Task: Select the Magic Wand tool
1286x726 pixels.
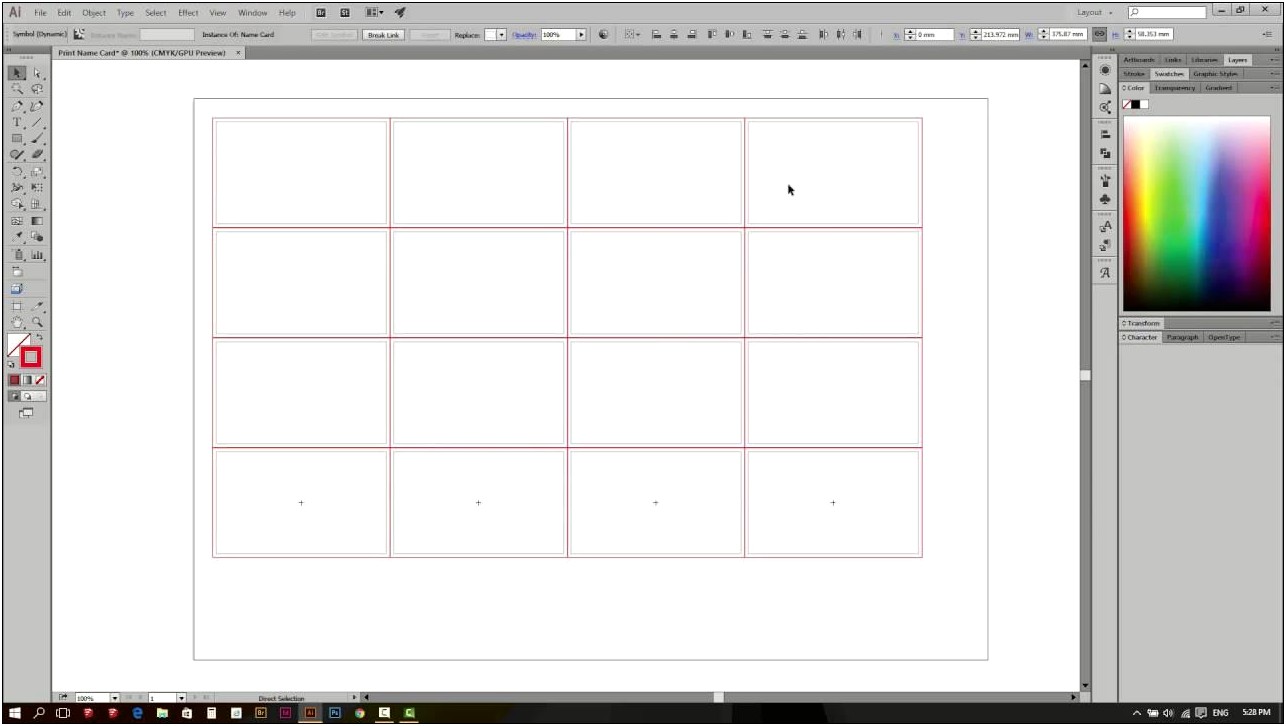Action: click(x=17, y=89)
